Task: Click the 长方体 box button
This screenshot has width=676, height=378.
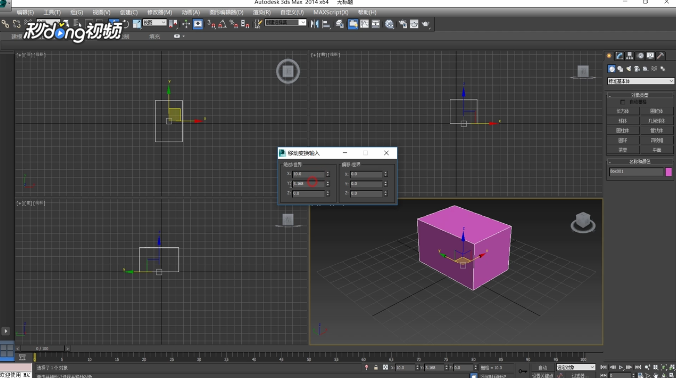Action: pyautogui.click(x=623, y=111)
